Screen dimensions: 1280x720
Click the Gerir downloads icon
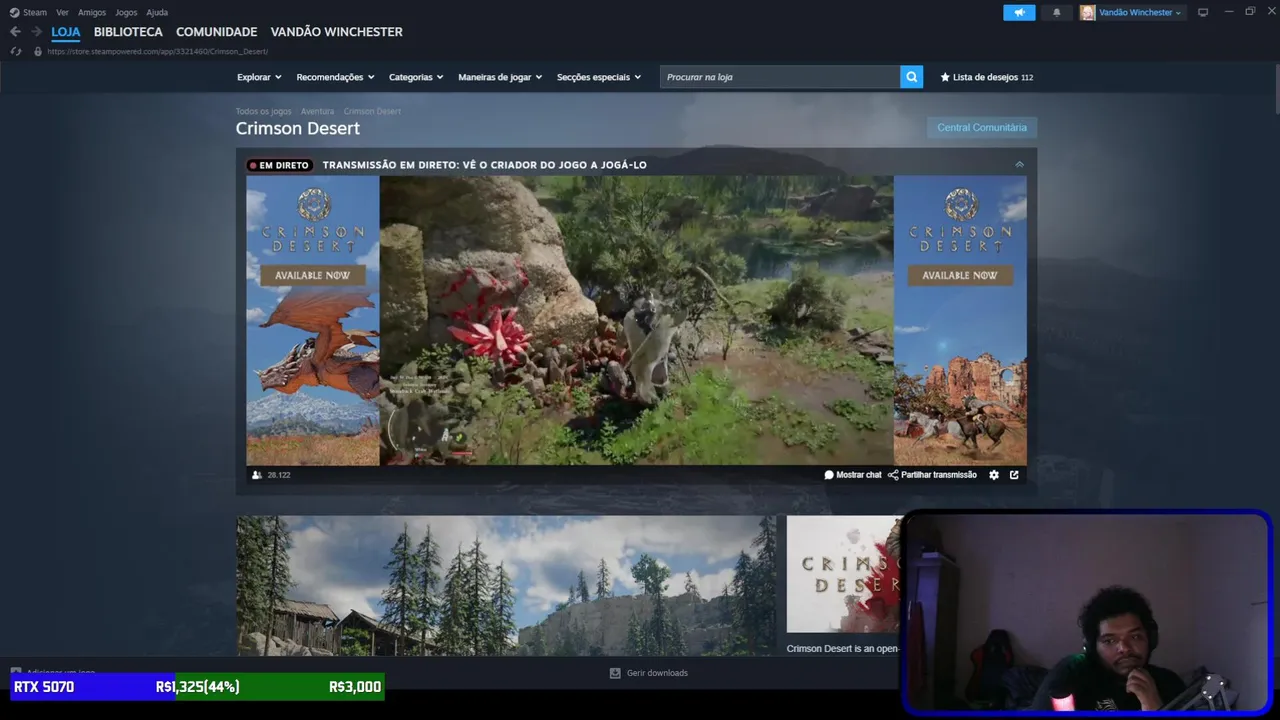(x=615, y=673)
